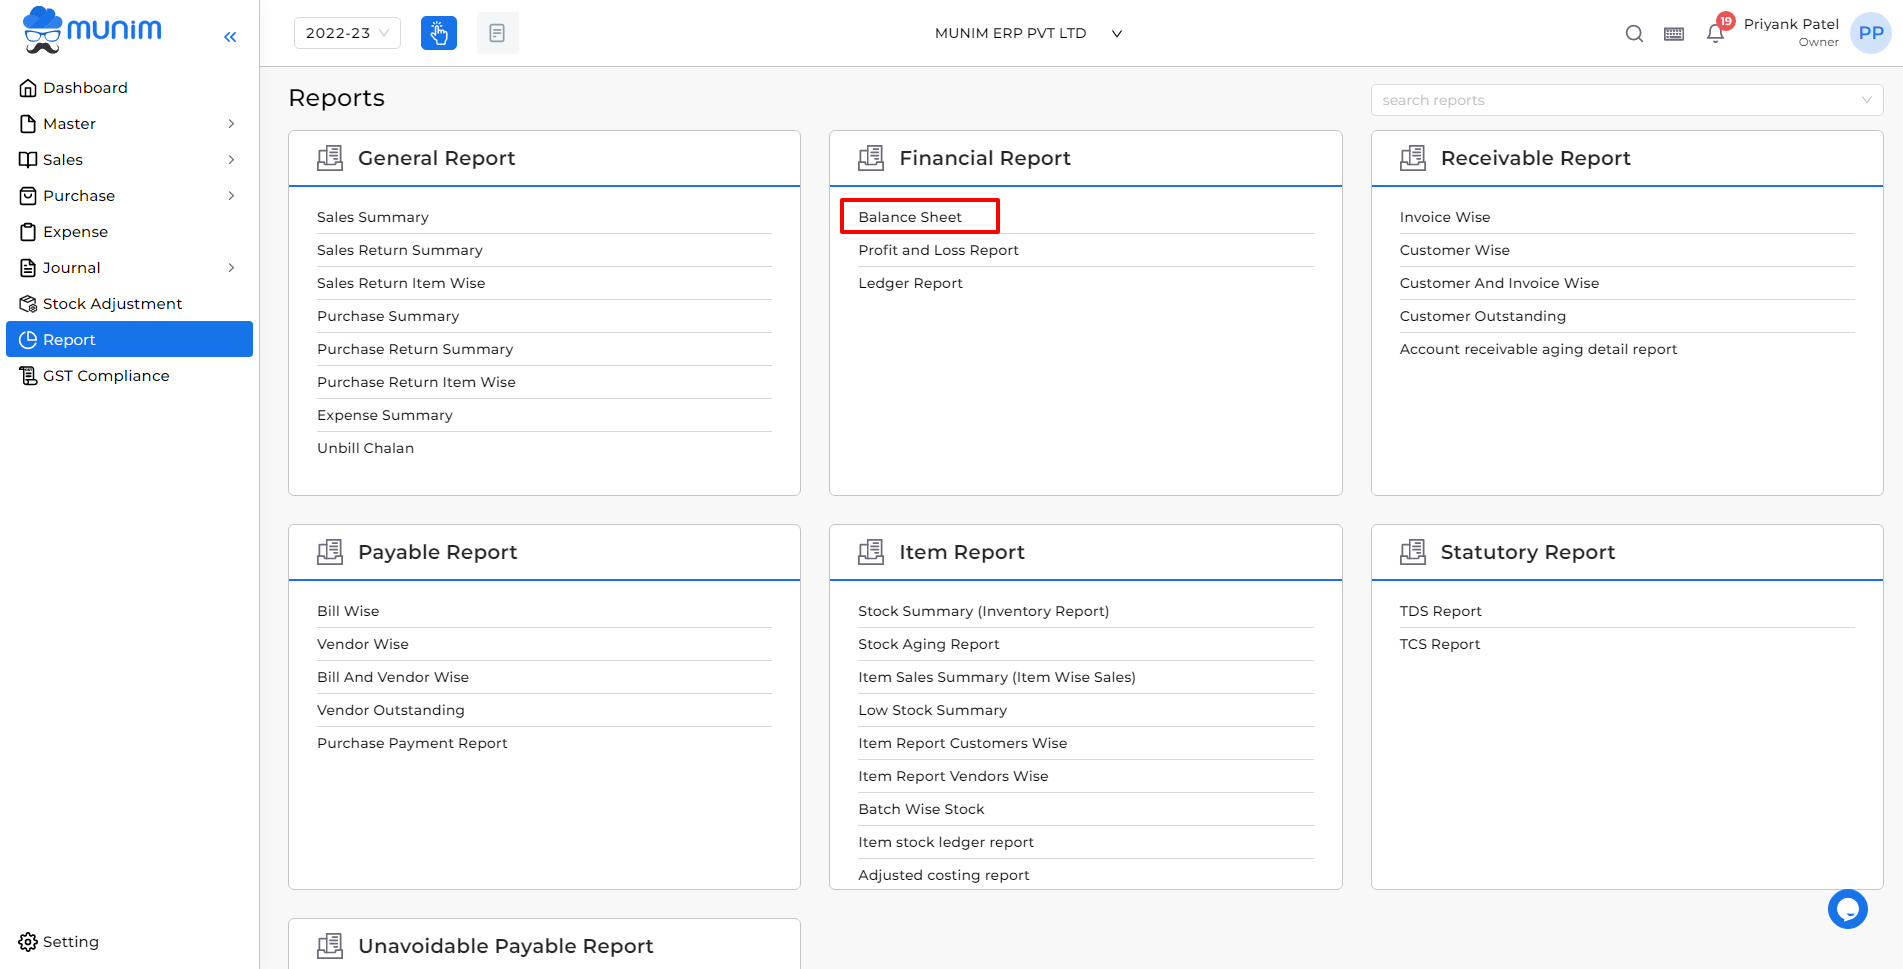Expand the Master menu arrow
The height and width of the screenshot is (969, 1903).
click(231, 124)
